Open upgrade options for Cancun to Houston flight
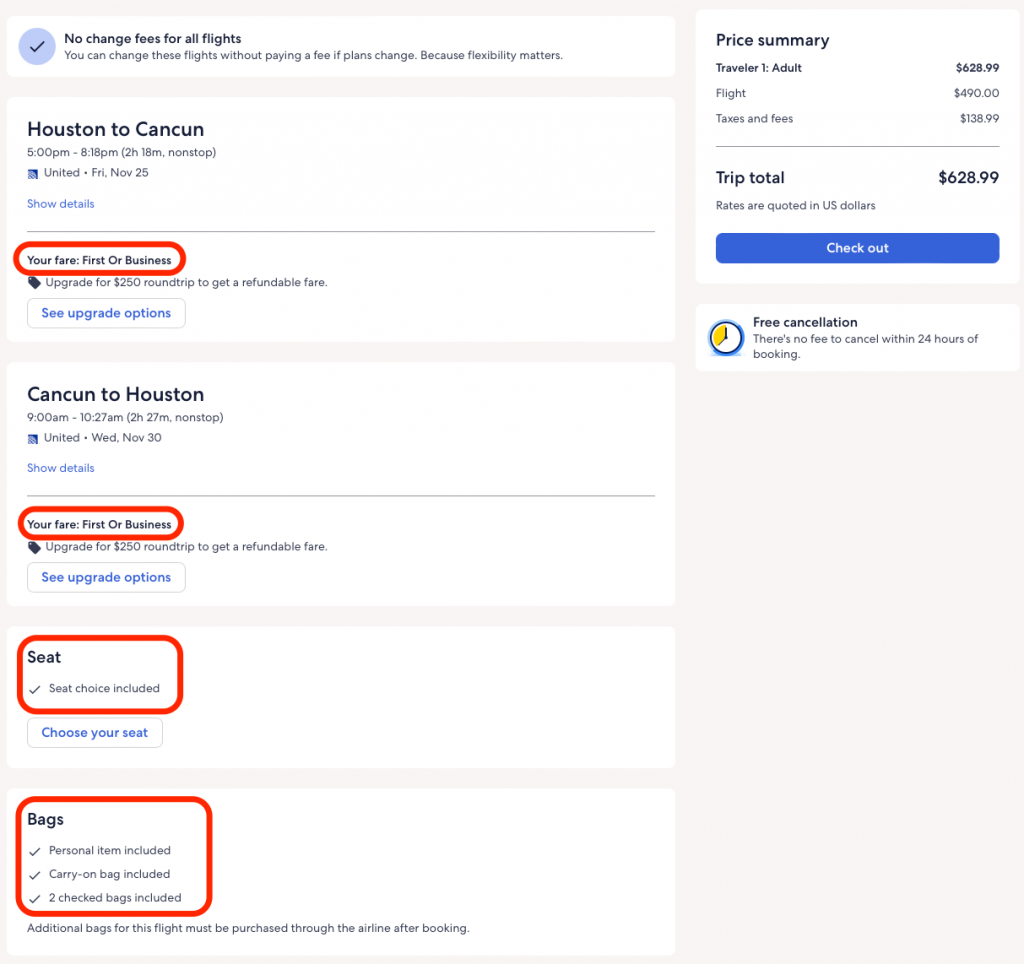This screenshot has height=964, width=1024. [x=106, y=577]
